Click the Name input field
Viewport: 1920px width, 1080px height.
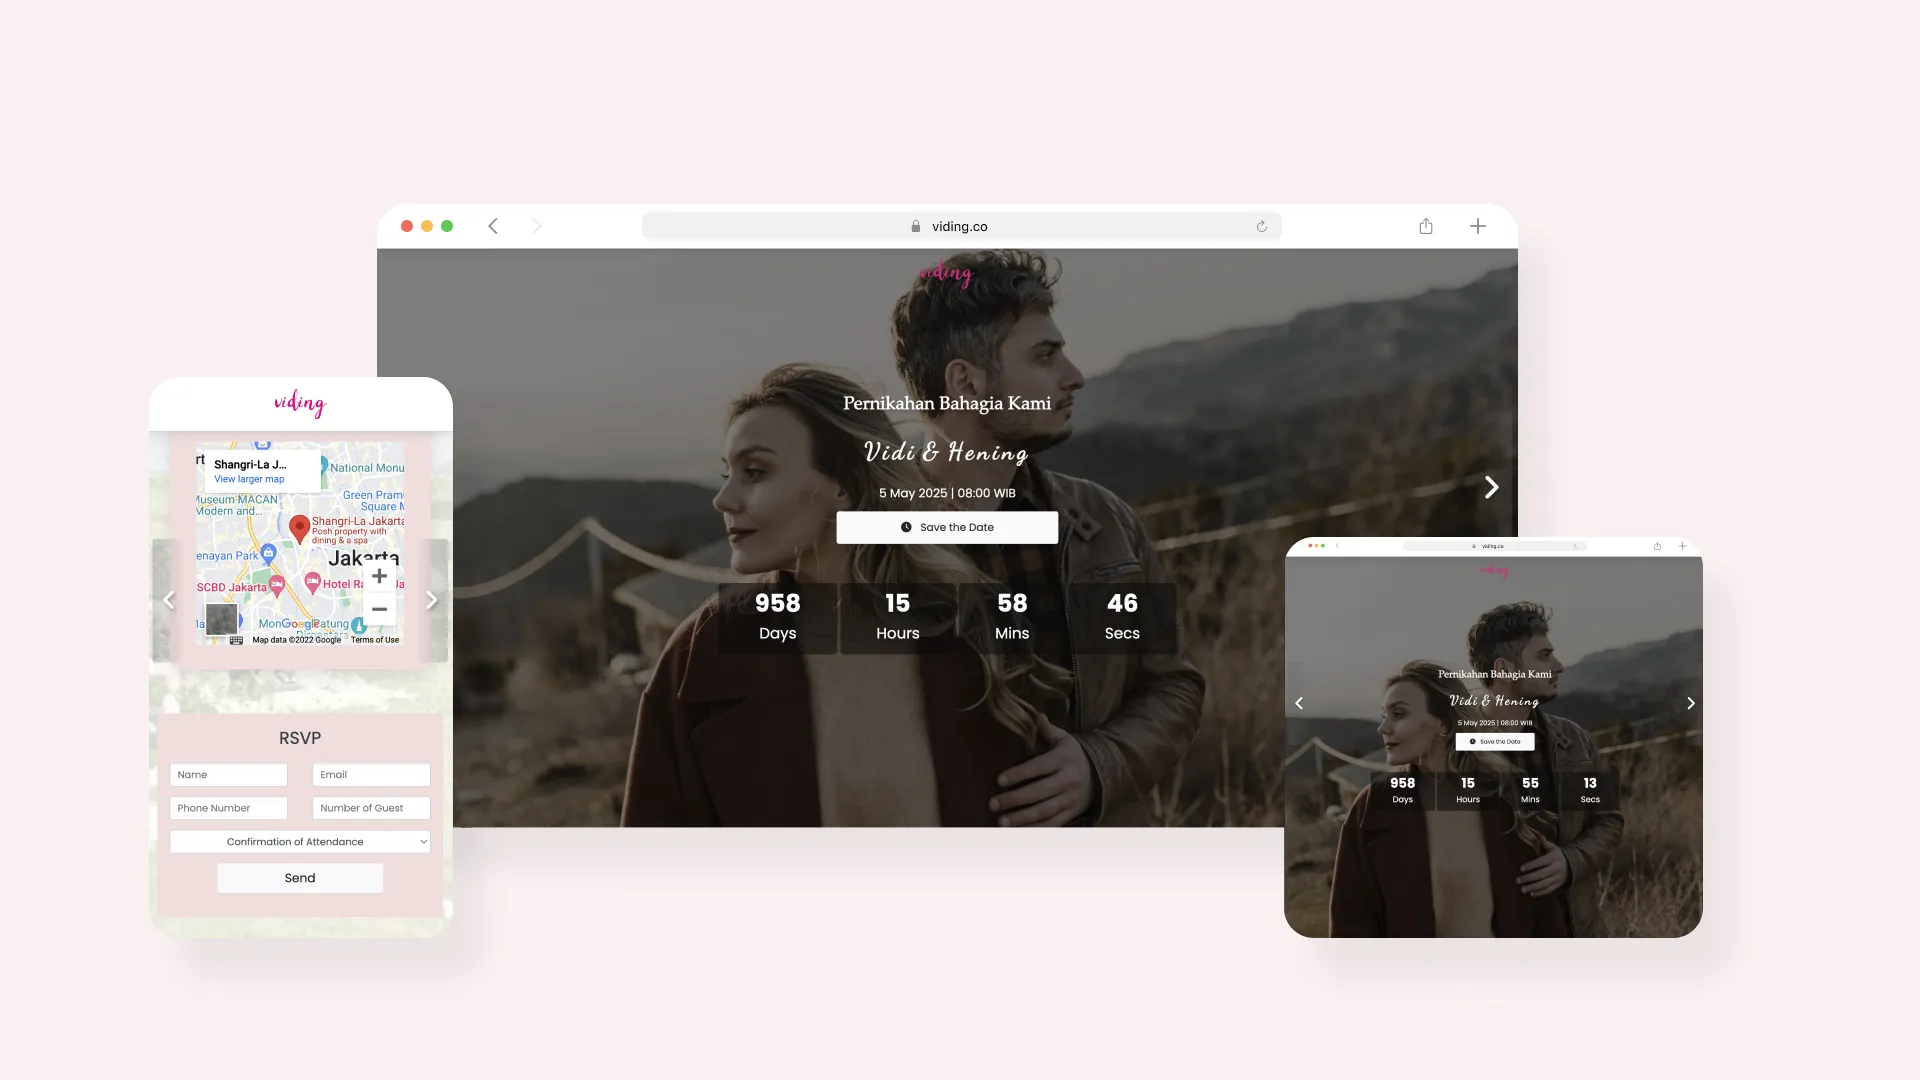click(228, 774)
